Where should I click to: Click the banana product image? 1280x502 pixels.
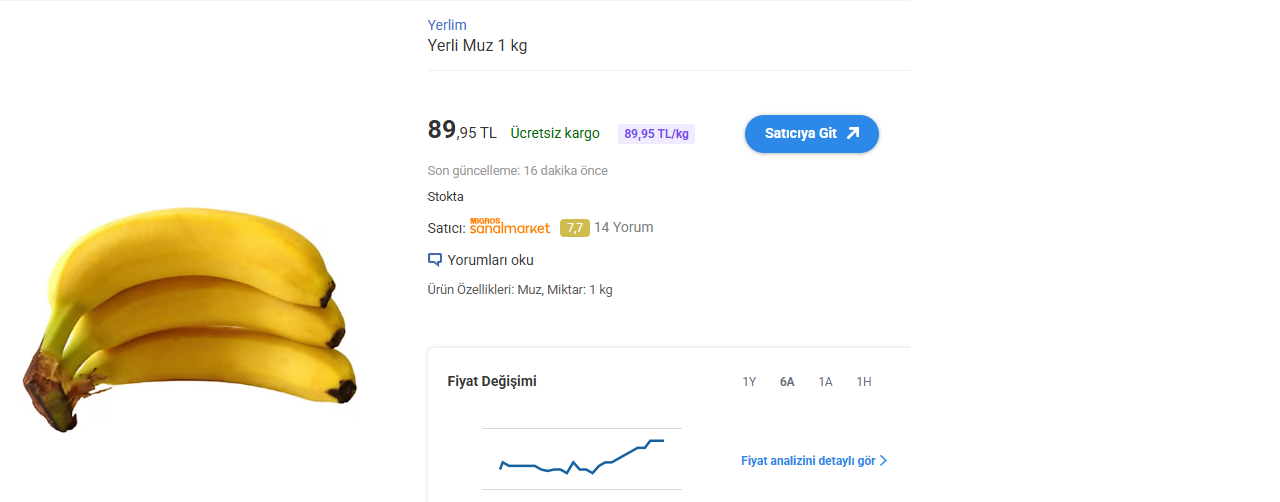[x=190, y=320]
